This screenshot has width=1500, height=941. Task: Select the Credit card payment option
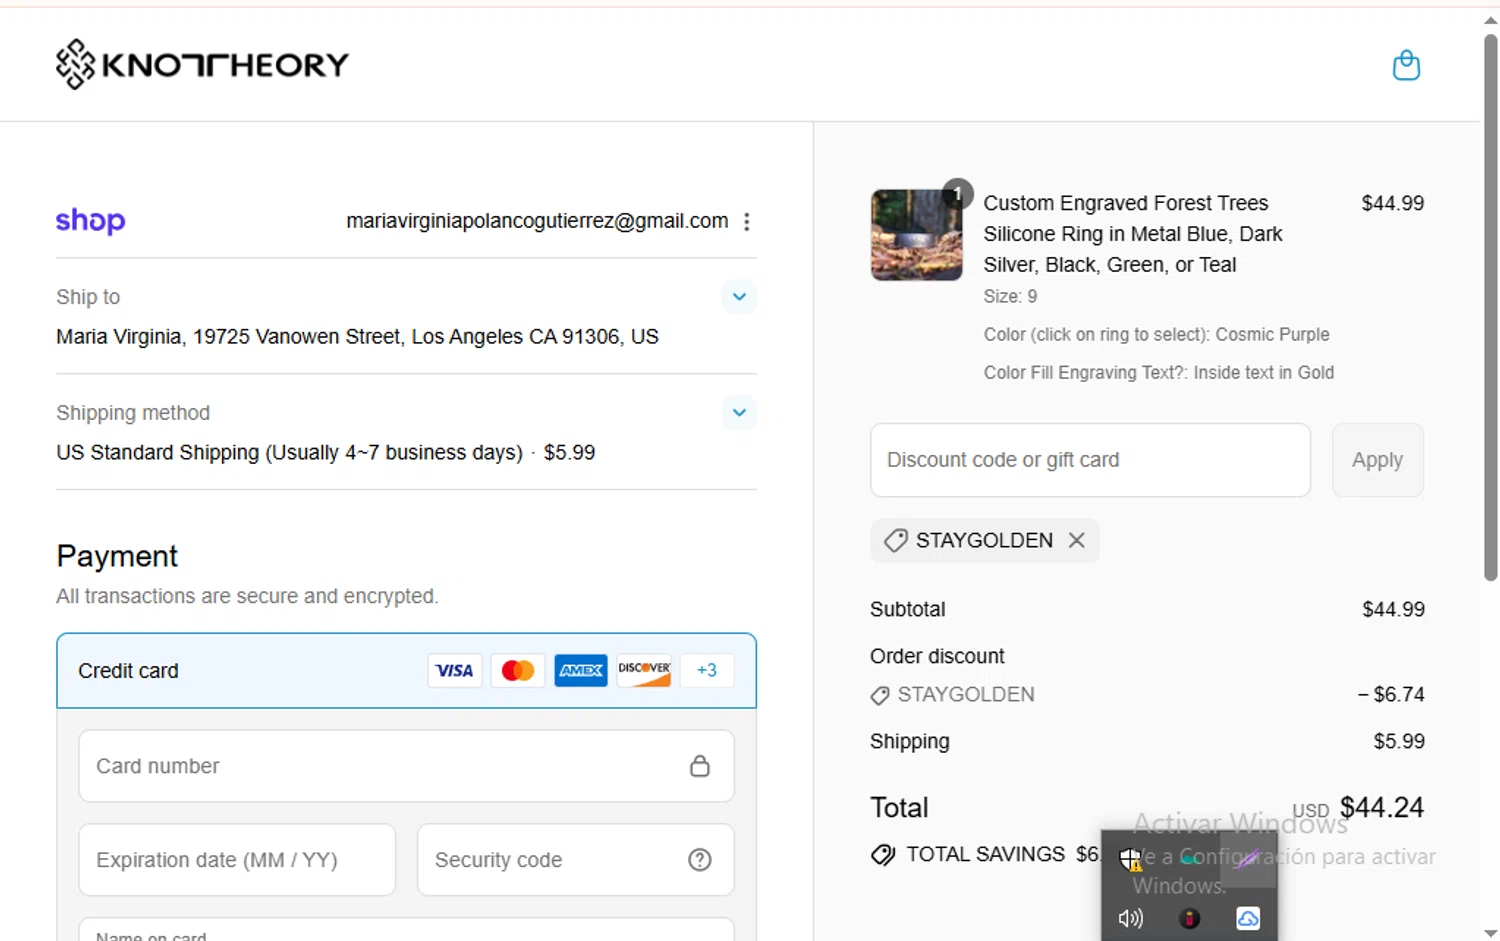[406, 671]
